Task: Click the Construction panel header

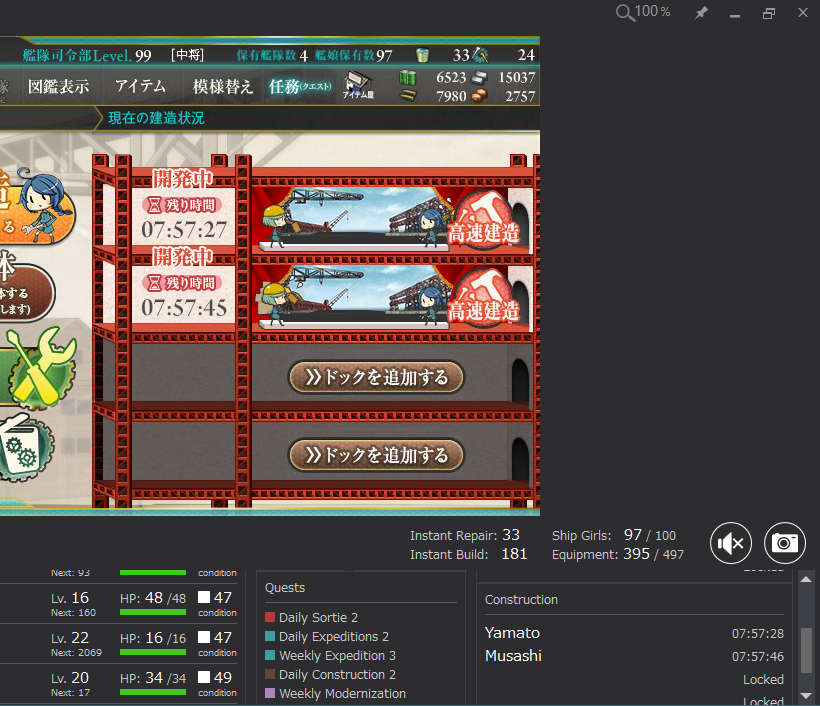Action: click(x=521, y=600)
